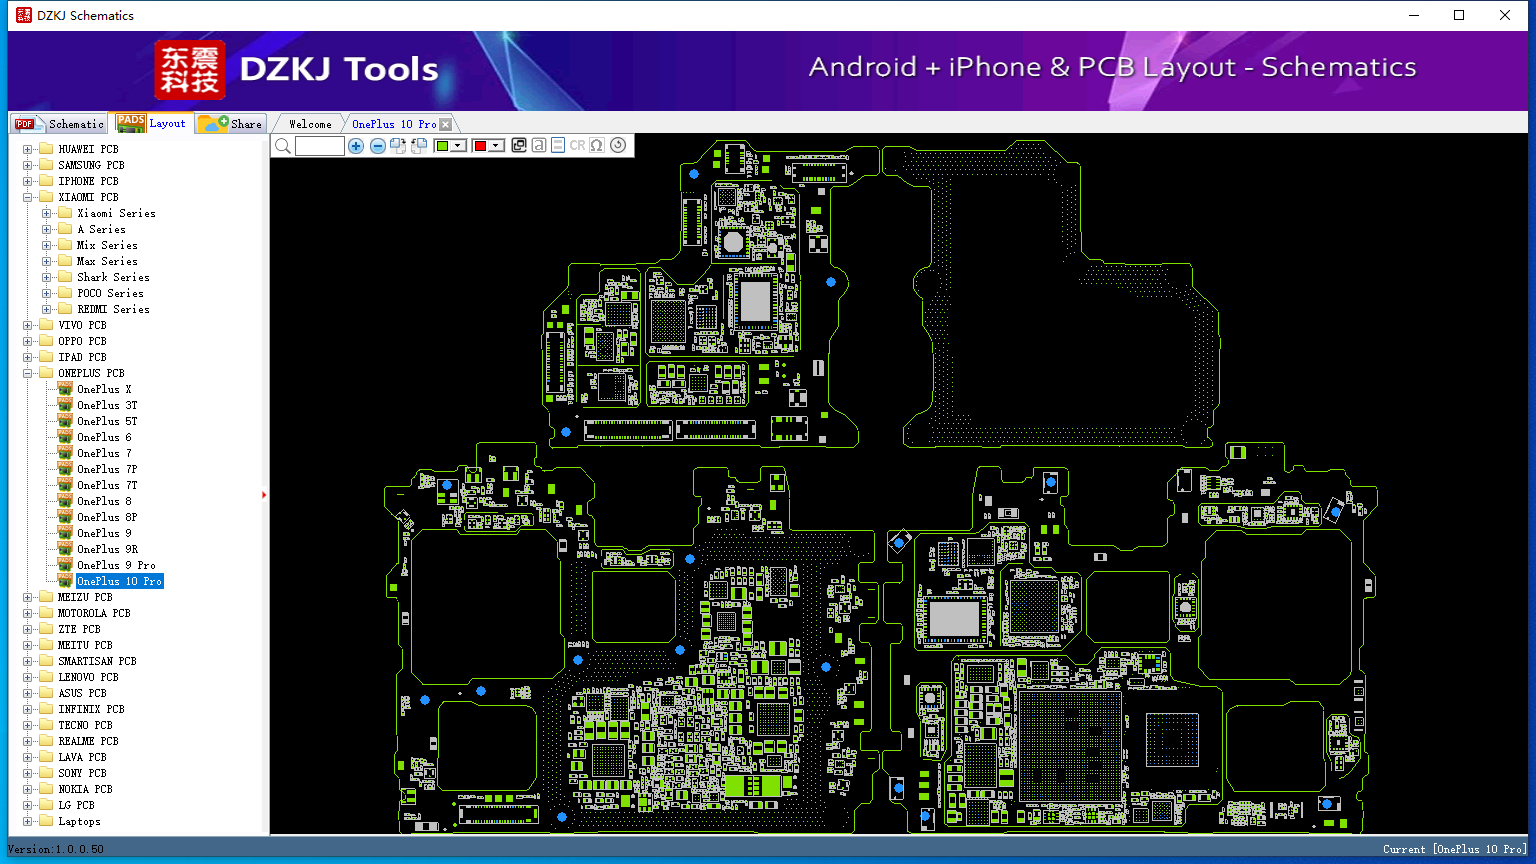Expand the IPHONE PCB folder
Viewport: 1536px width, 864px height.
point(28,181)
